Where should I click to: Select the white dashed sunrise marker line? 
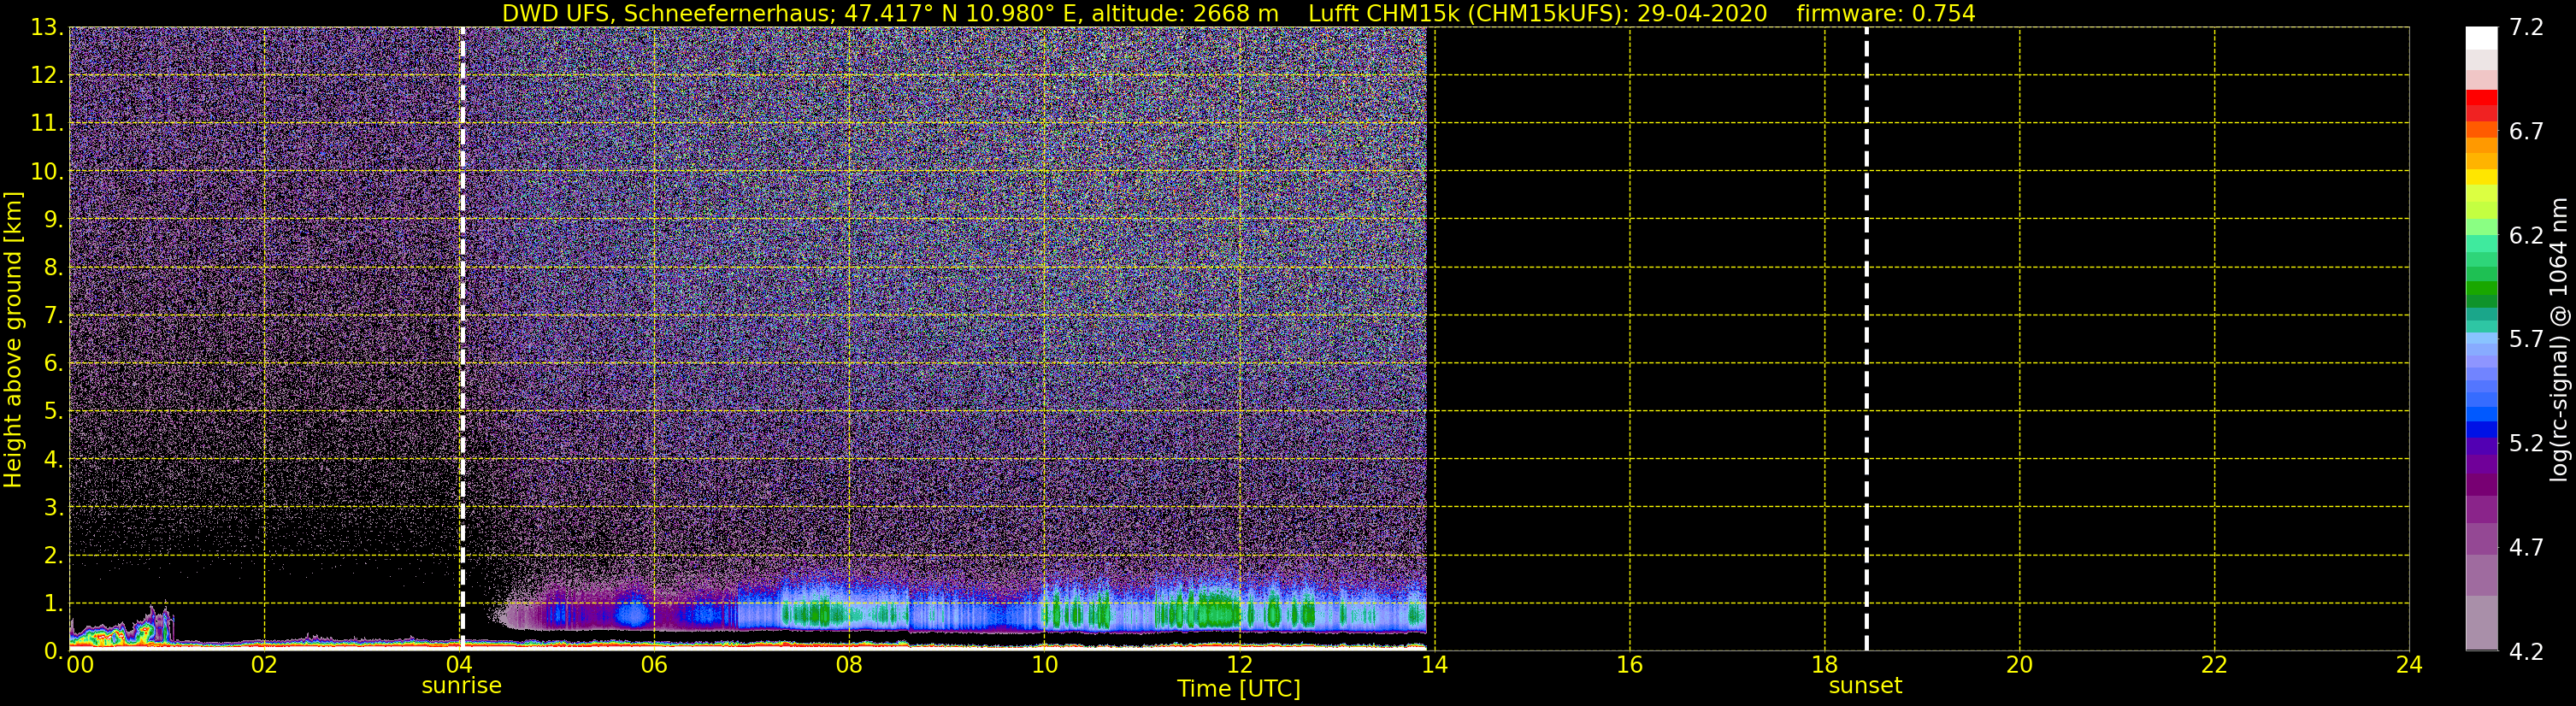pyautogui.click(x=462, y=338)
